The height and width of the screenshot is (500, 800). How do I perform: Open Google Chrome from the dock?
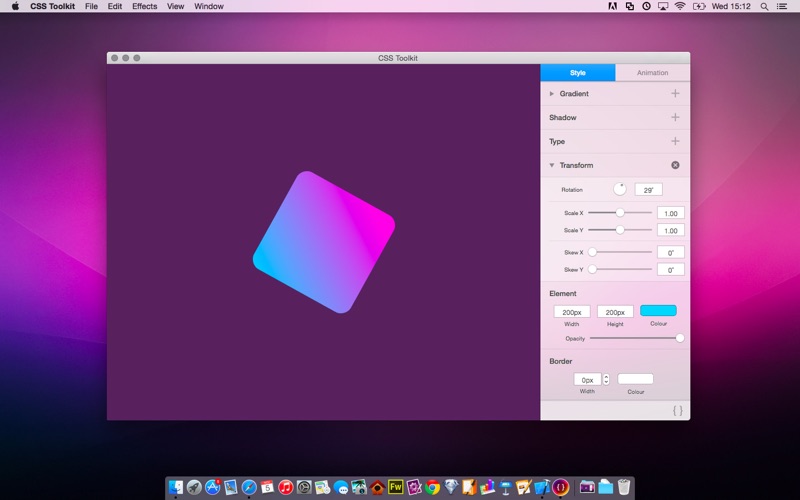tap(432, 488)
